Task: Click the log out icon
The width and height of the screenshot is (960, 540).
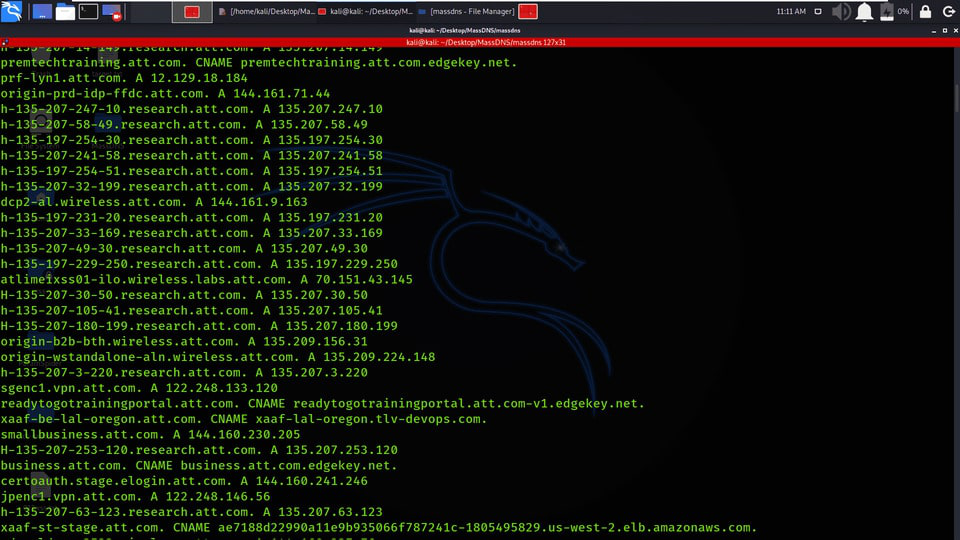Action: [x=948, y=12]
